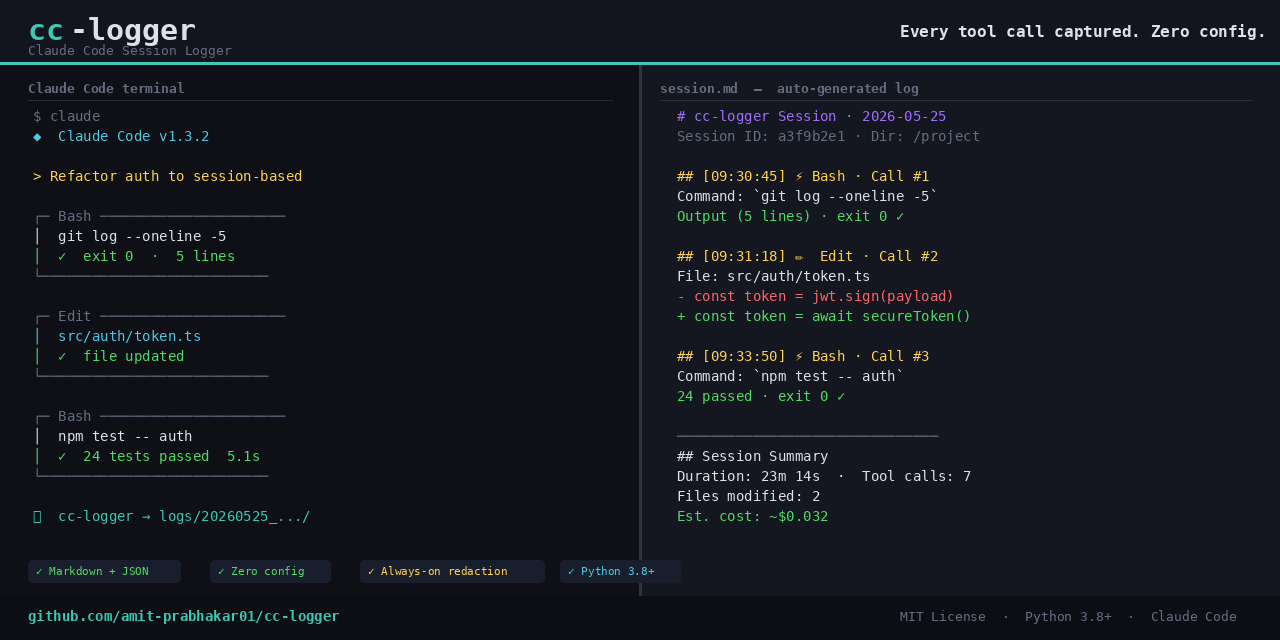Select the 'Python 3.8+' feature badge
The image size is (1280, 640).
pyautogui.click(x=620, y=572)
